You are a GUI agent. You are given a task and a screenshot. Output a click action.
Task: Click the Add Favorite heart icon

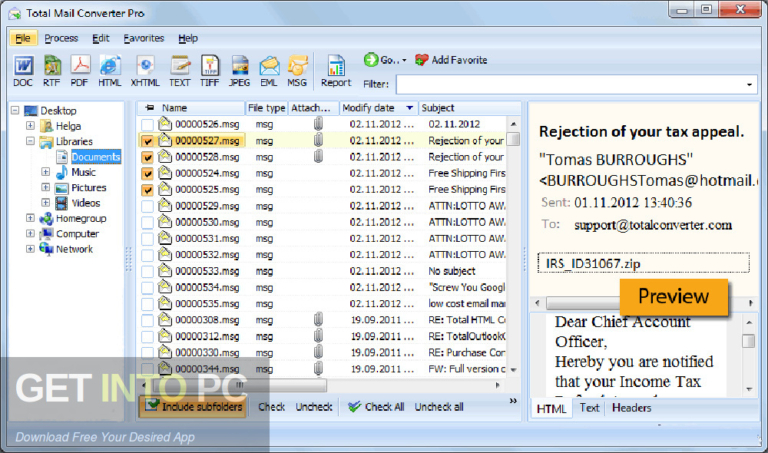tap(421, 60)
